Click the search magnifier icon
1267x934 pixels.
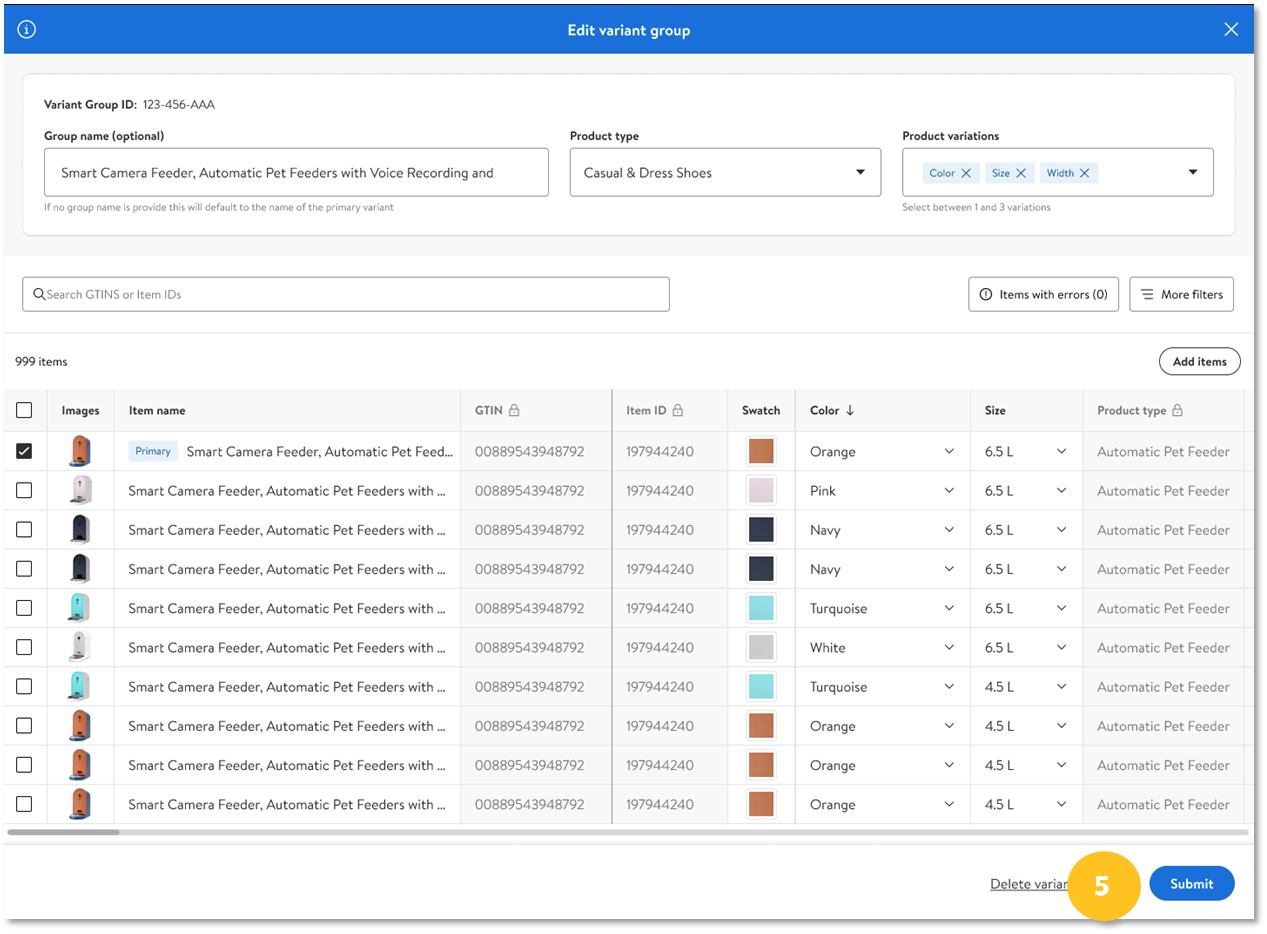39,294
